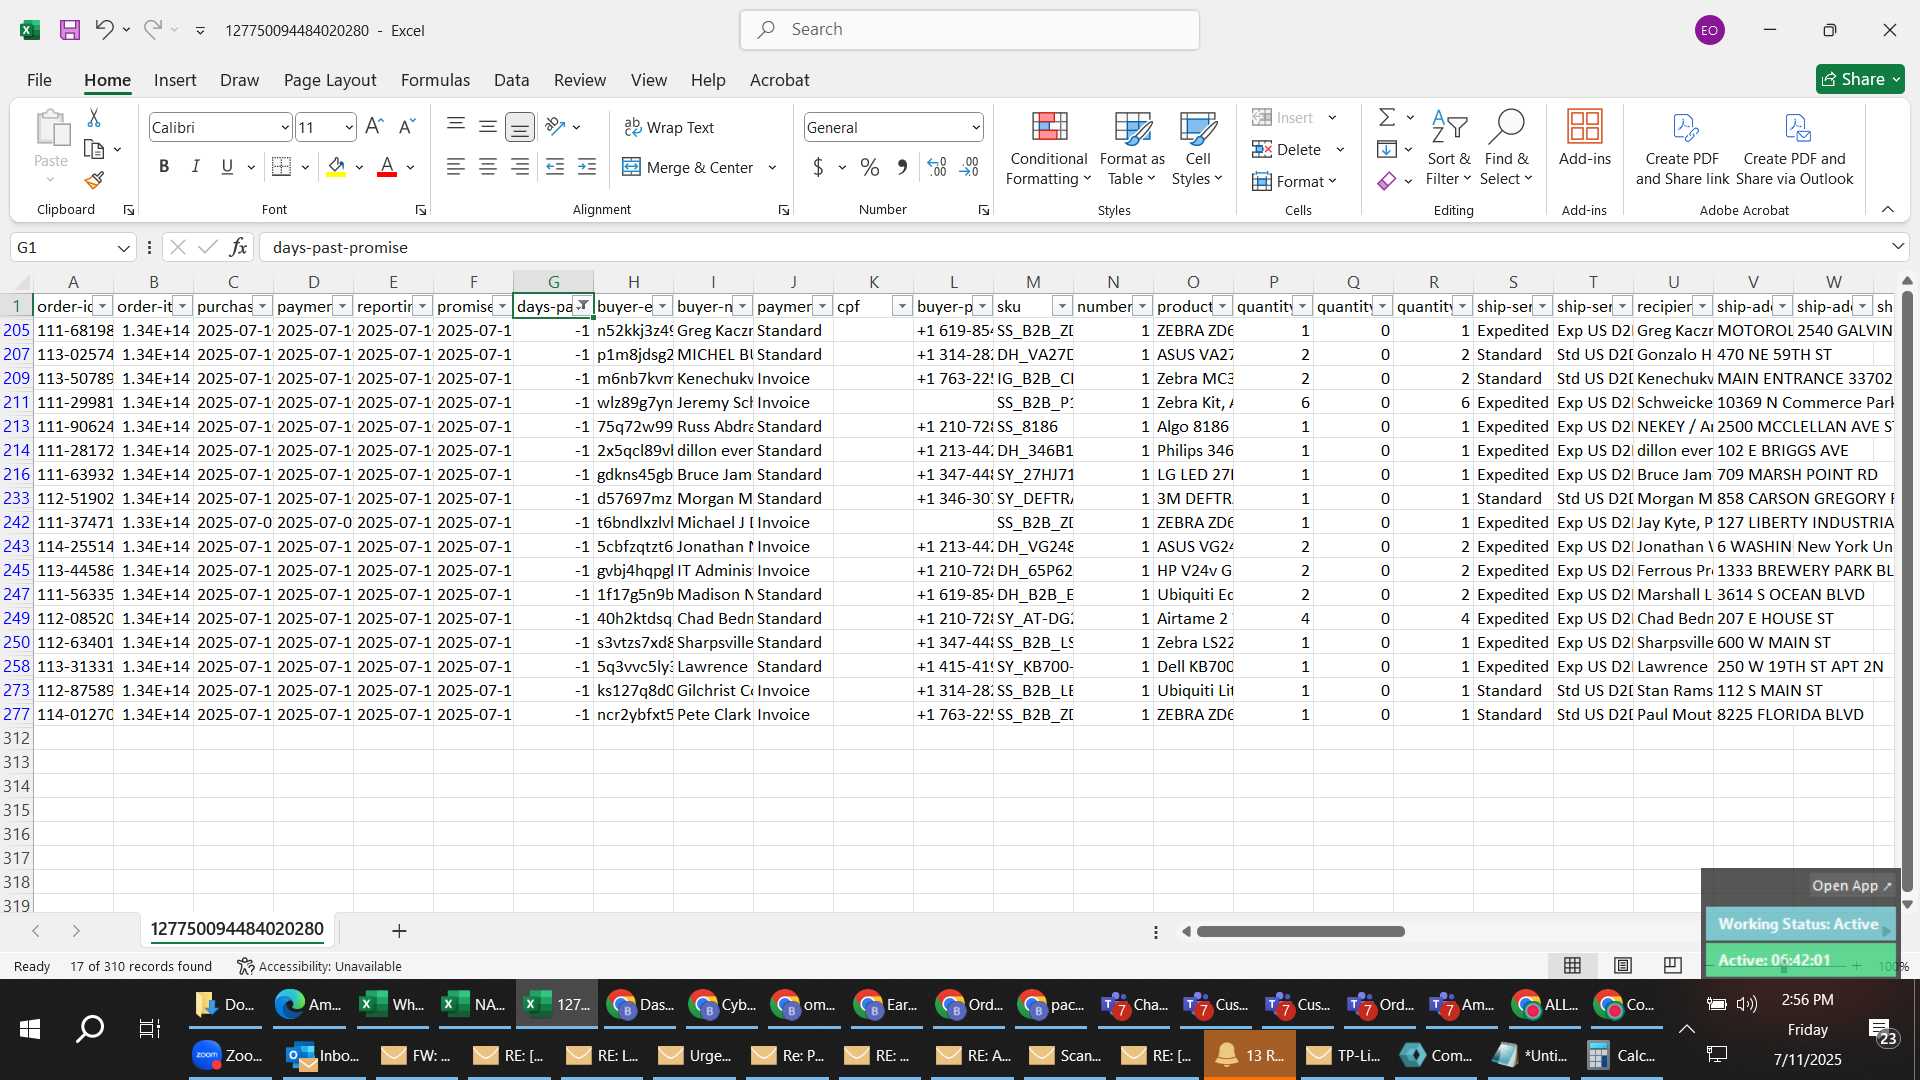This screenshot has width=1920, height=1080.
Task: Switch to Page Layout view icon
Action: (1623, 965)
